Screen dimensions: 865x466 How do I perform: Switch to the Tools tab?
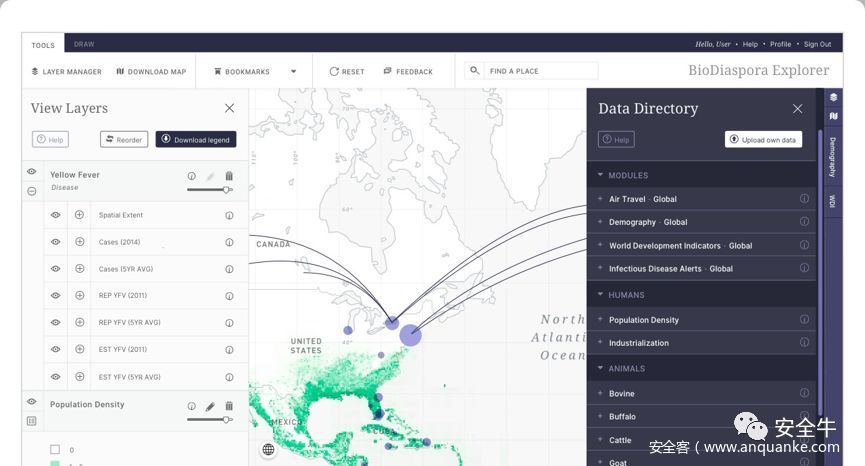[x=43, y=45]
